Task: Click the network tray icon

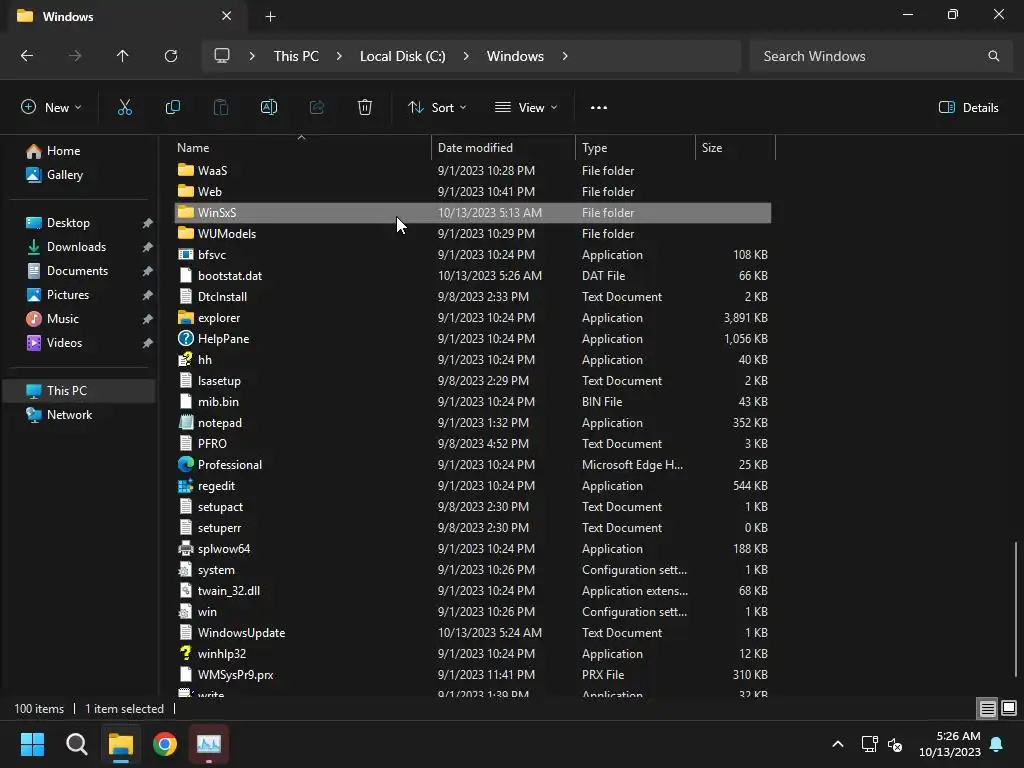Action: (869, 744)
